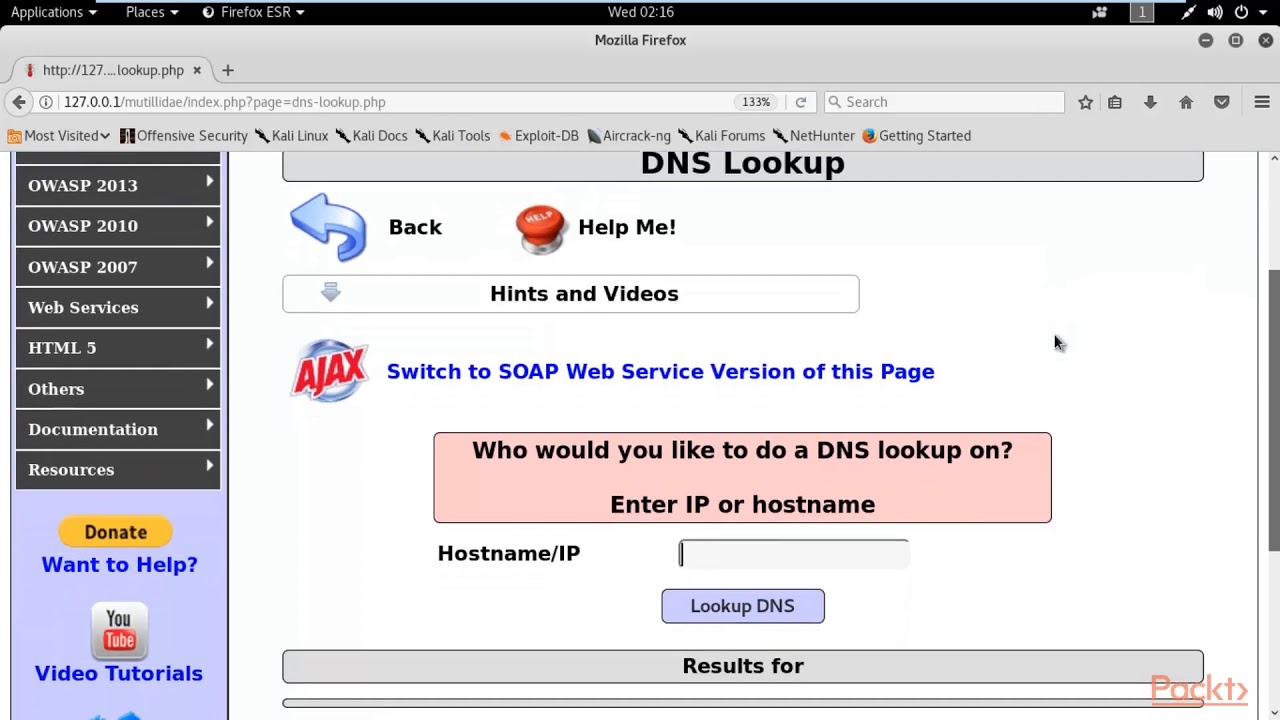This screenshot has height=720, width=1280.
Task: Expand the OWASP 2007 menu
Action: point(118,267)
